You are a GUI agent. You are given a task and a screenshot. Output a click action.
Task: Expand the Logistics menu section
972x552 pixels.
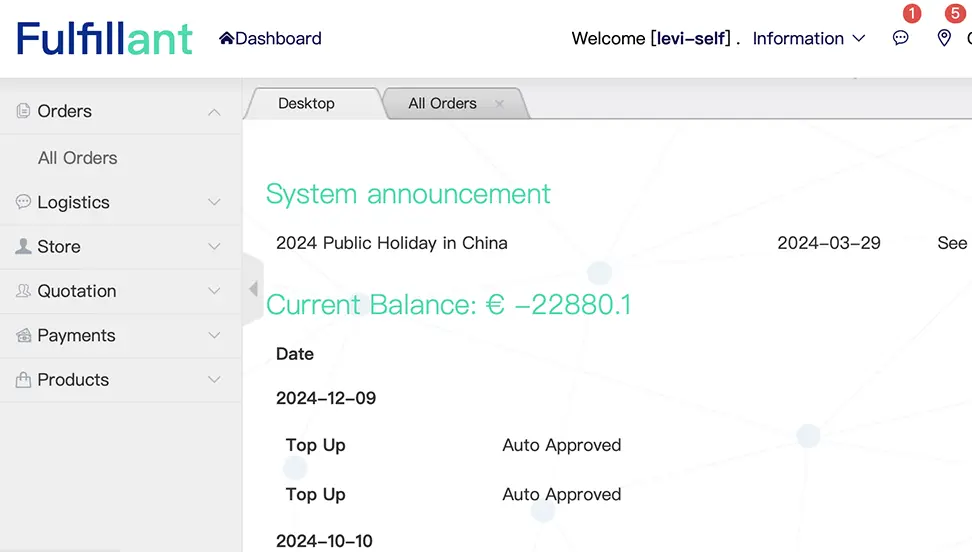point(214,202)
